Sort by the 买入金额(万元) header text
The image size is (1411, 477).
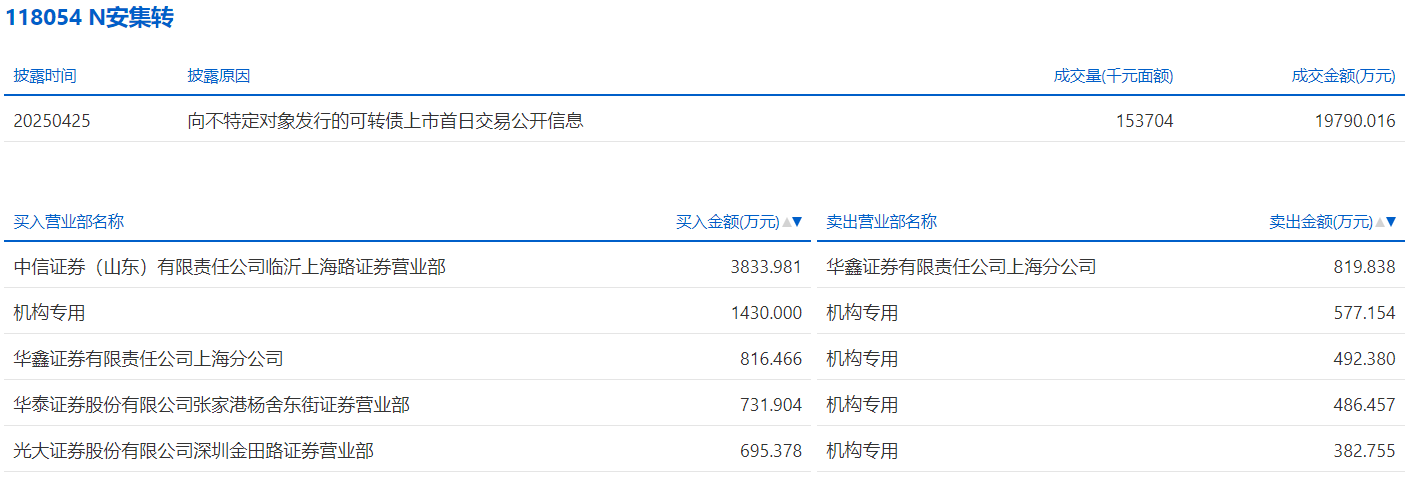(x=727, y=222)
